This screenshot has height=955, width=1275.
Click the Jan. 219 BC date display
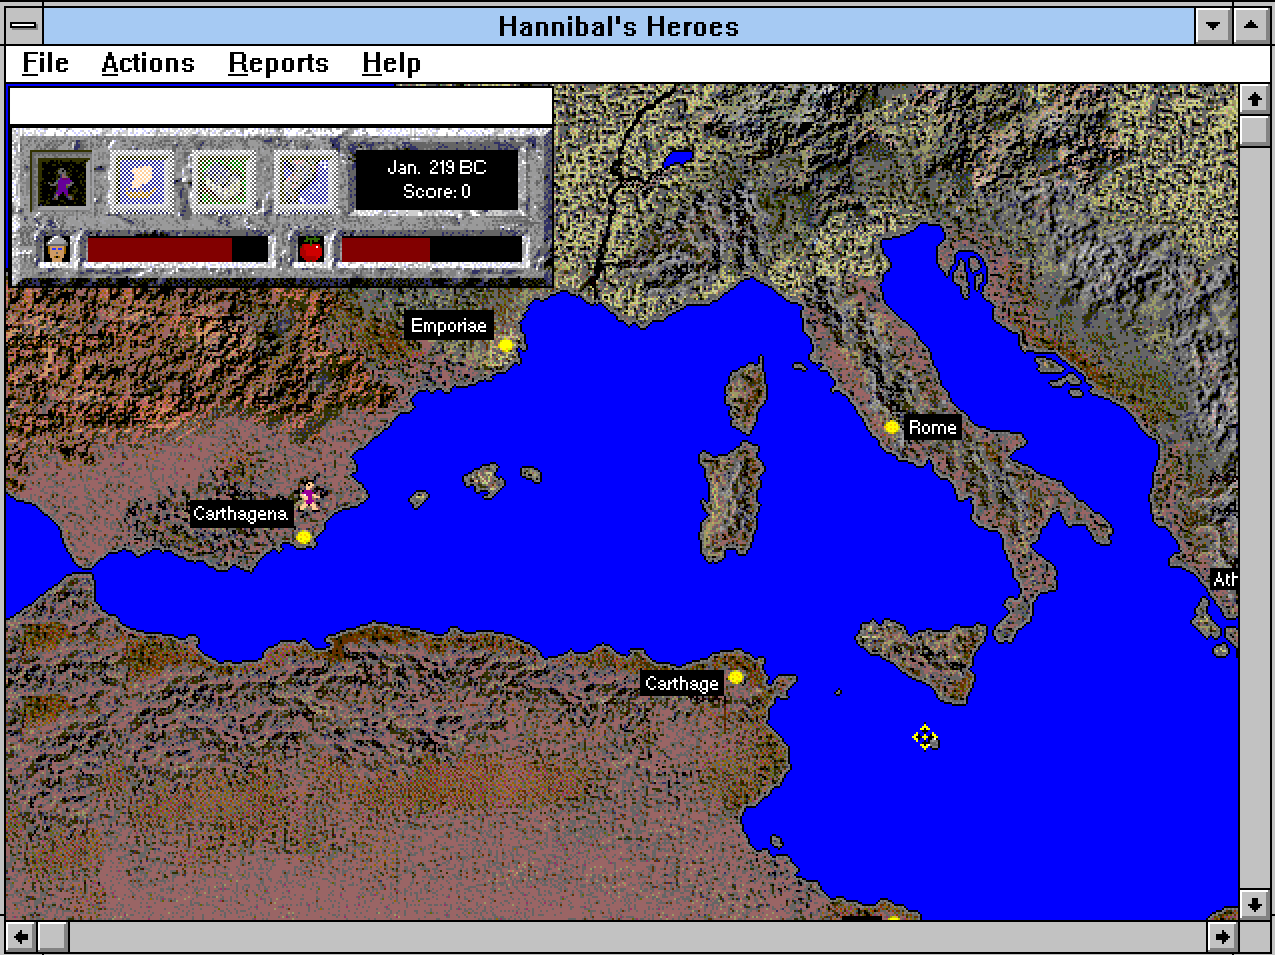point(437,168)
